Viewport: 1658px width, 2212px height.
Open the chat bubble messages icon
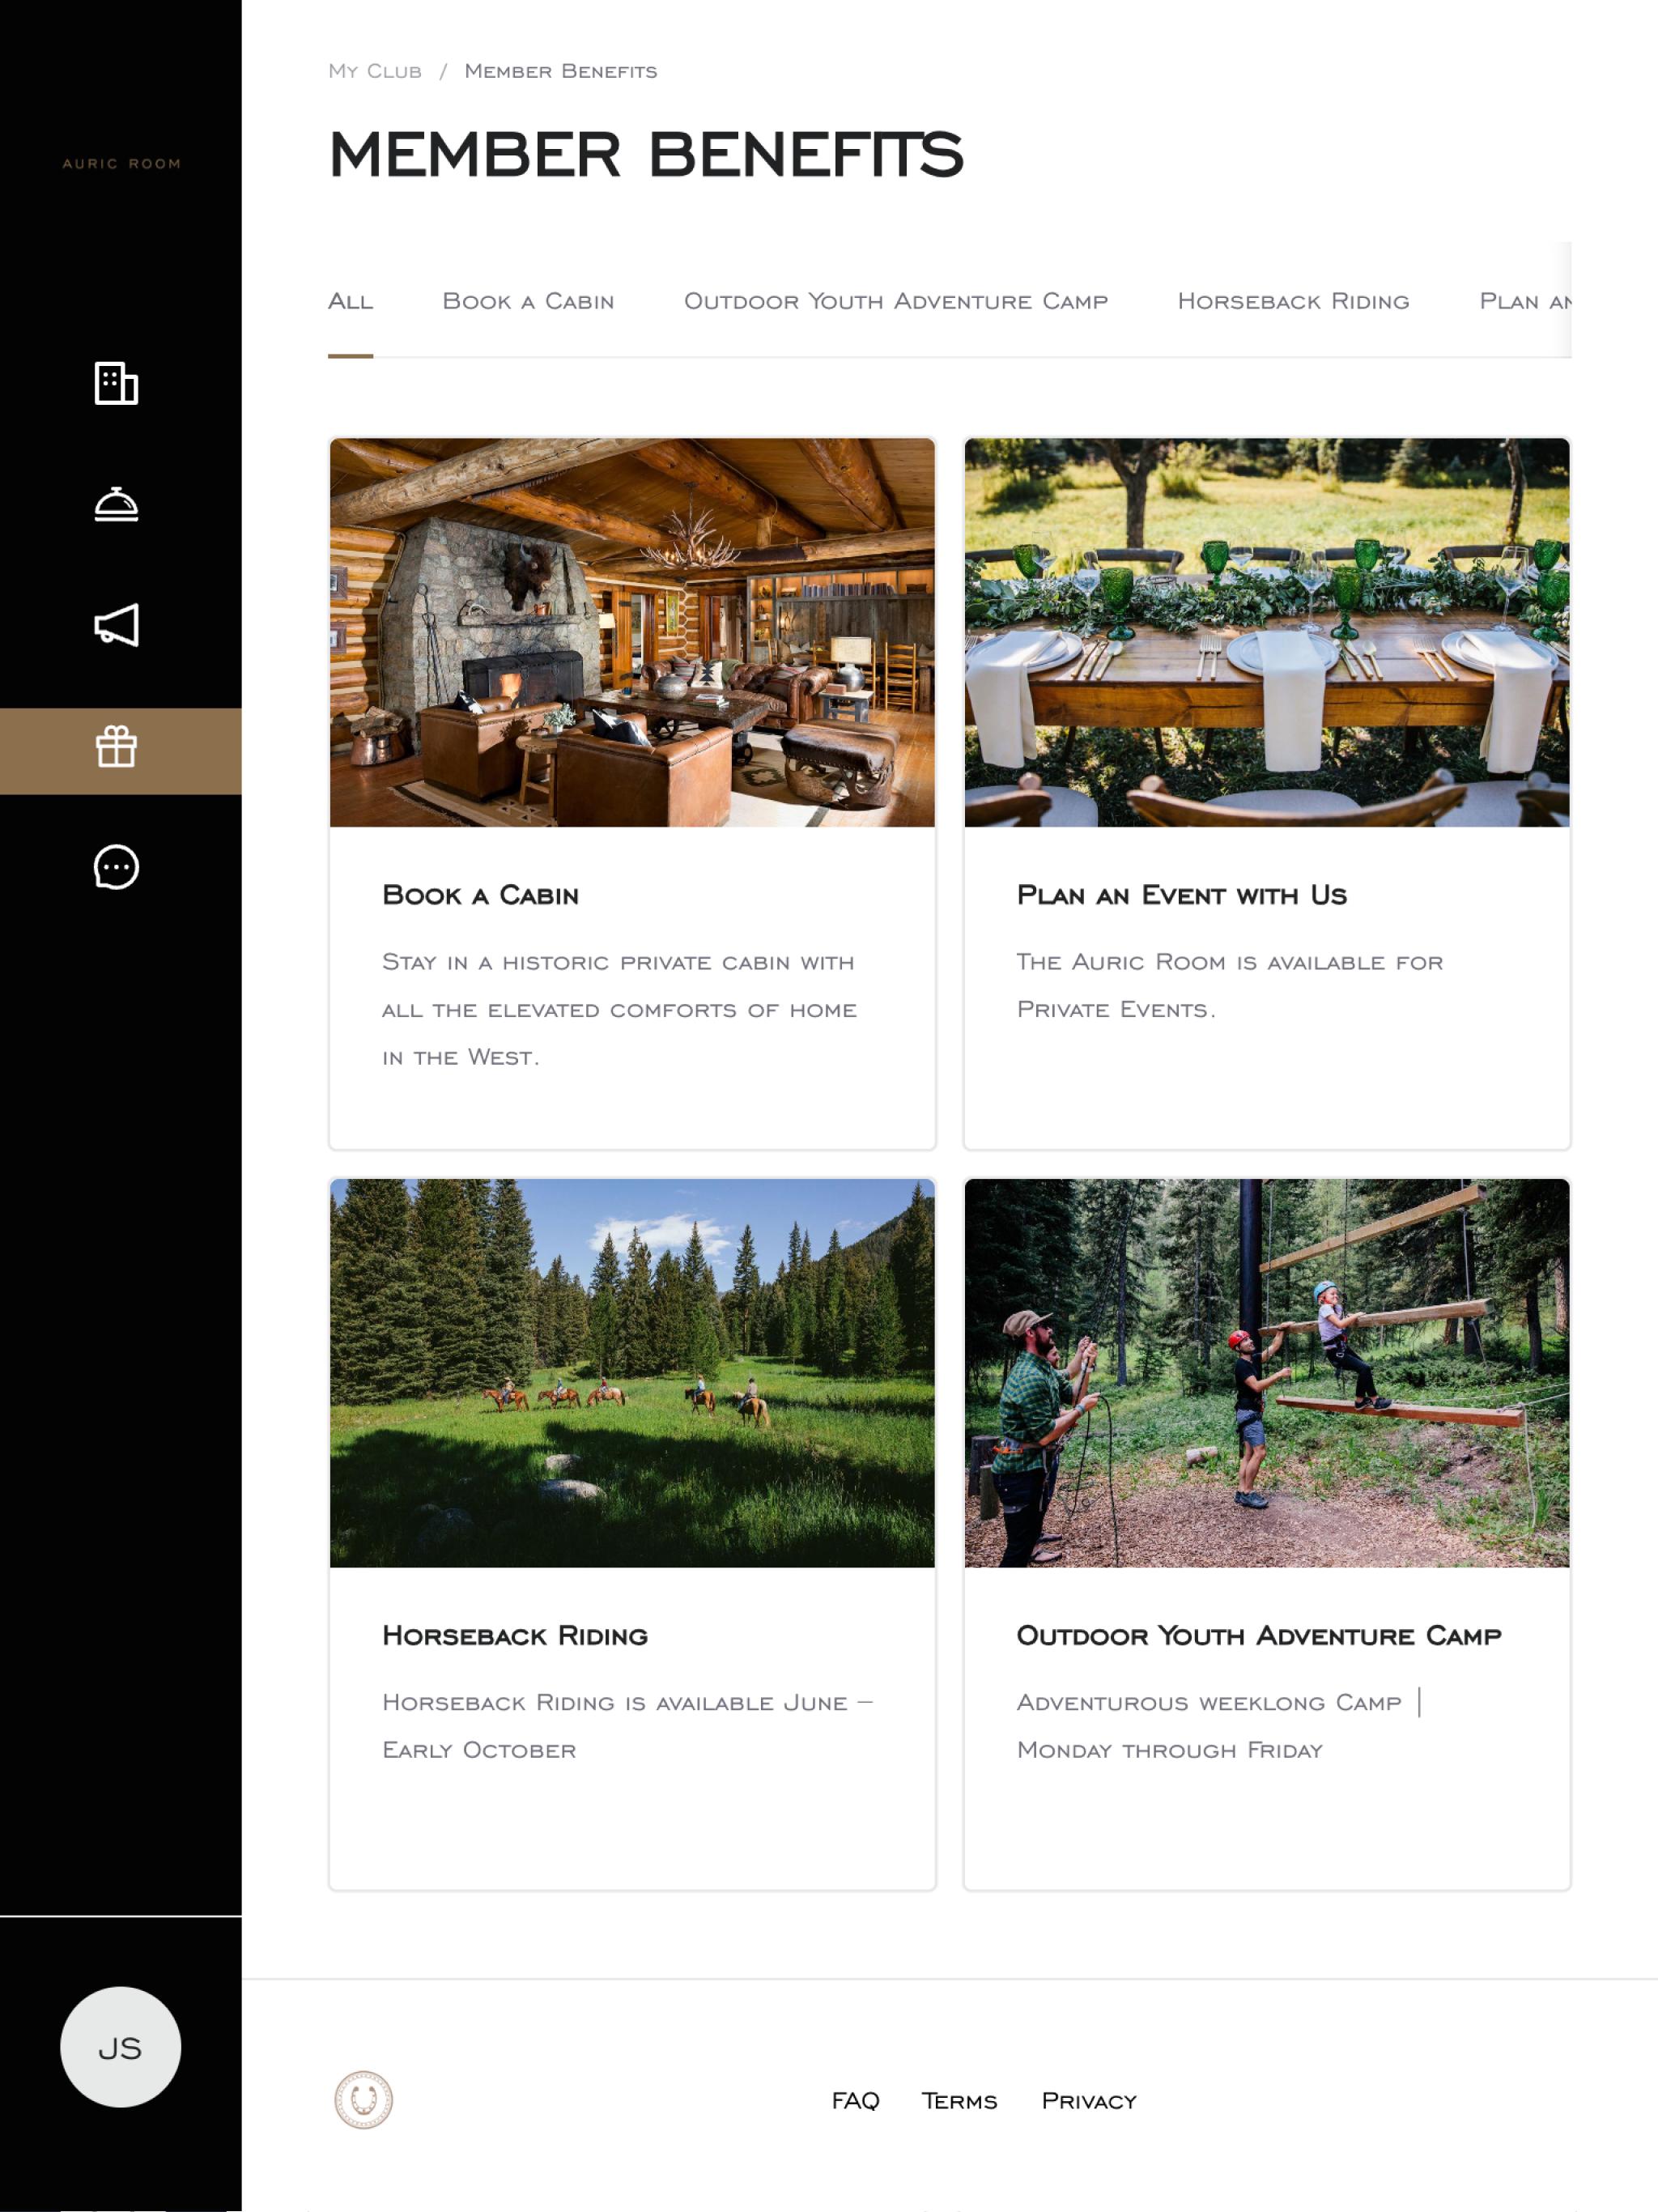coord(116,867)
